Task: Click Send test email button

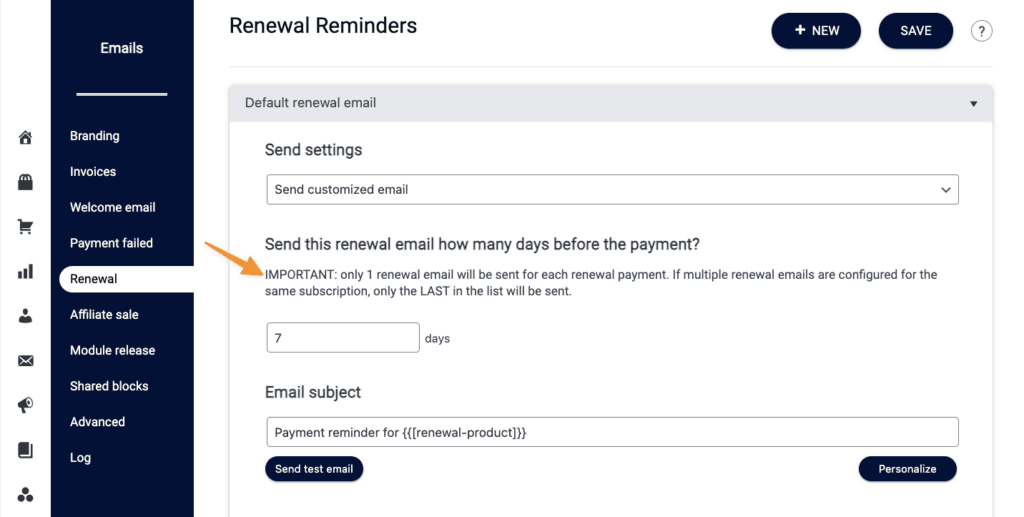Action: pos(314,469)
